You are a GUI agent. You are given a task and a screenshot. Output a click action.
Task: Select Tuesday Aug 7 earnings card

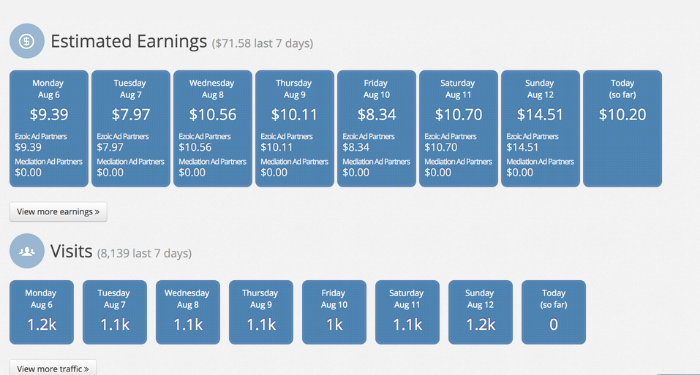click(x=131, y=129)
